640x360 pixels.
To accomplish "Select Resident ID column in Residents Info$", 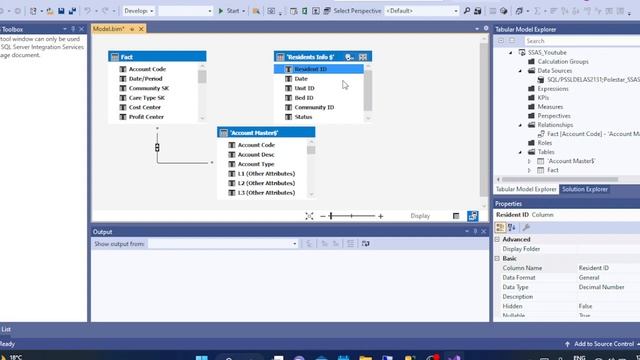I will click(319, 69).
